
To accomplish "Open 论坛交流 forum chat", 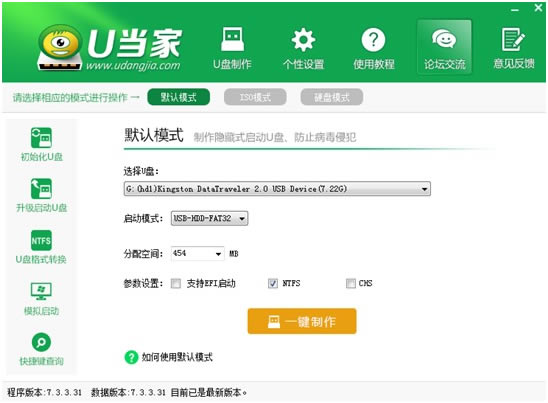I will click(x=444, y=47).
